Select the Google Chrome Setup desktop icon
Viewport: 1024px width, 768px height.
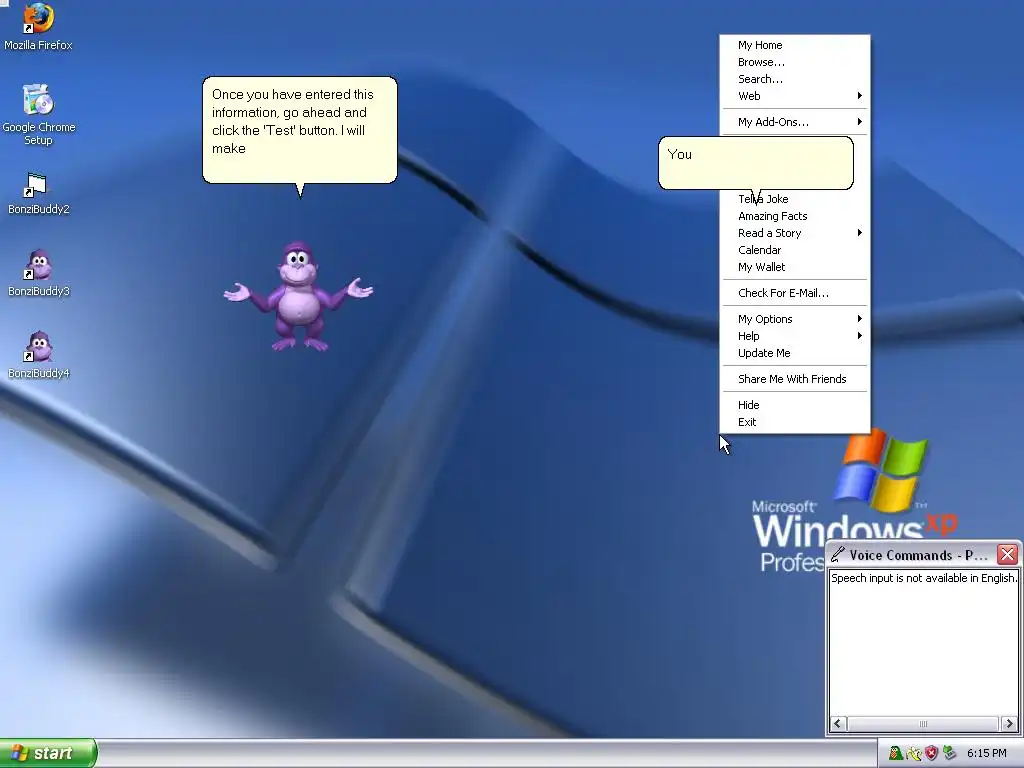point(39,114)
